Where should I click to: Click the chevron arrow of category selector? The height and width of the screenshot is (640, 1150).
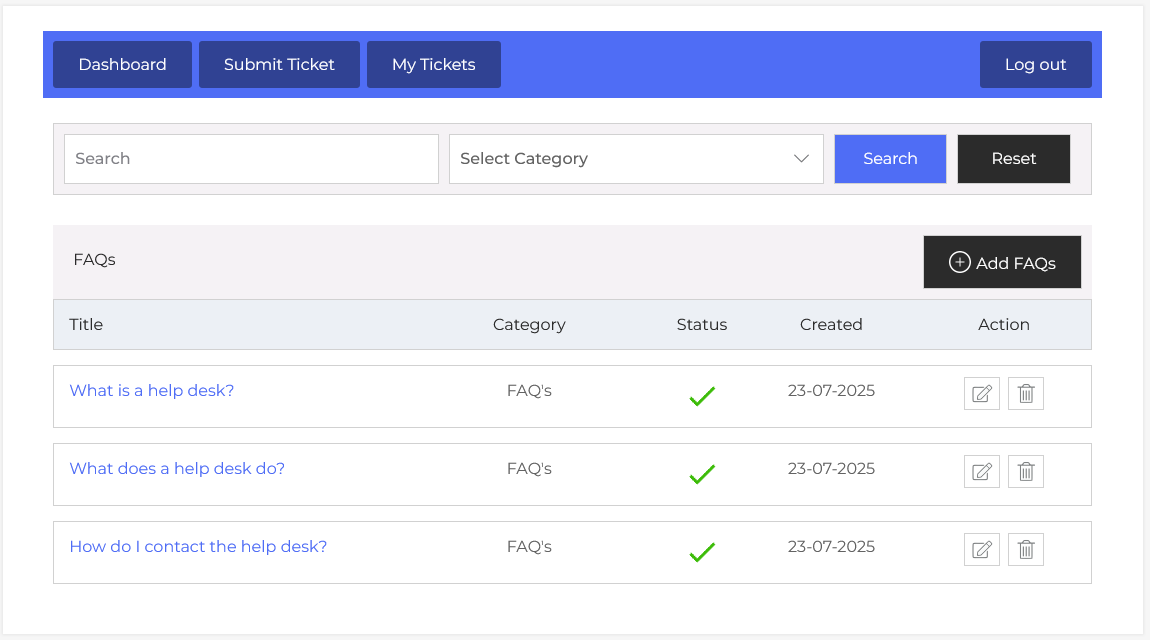tap(801, 159)
